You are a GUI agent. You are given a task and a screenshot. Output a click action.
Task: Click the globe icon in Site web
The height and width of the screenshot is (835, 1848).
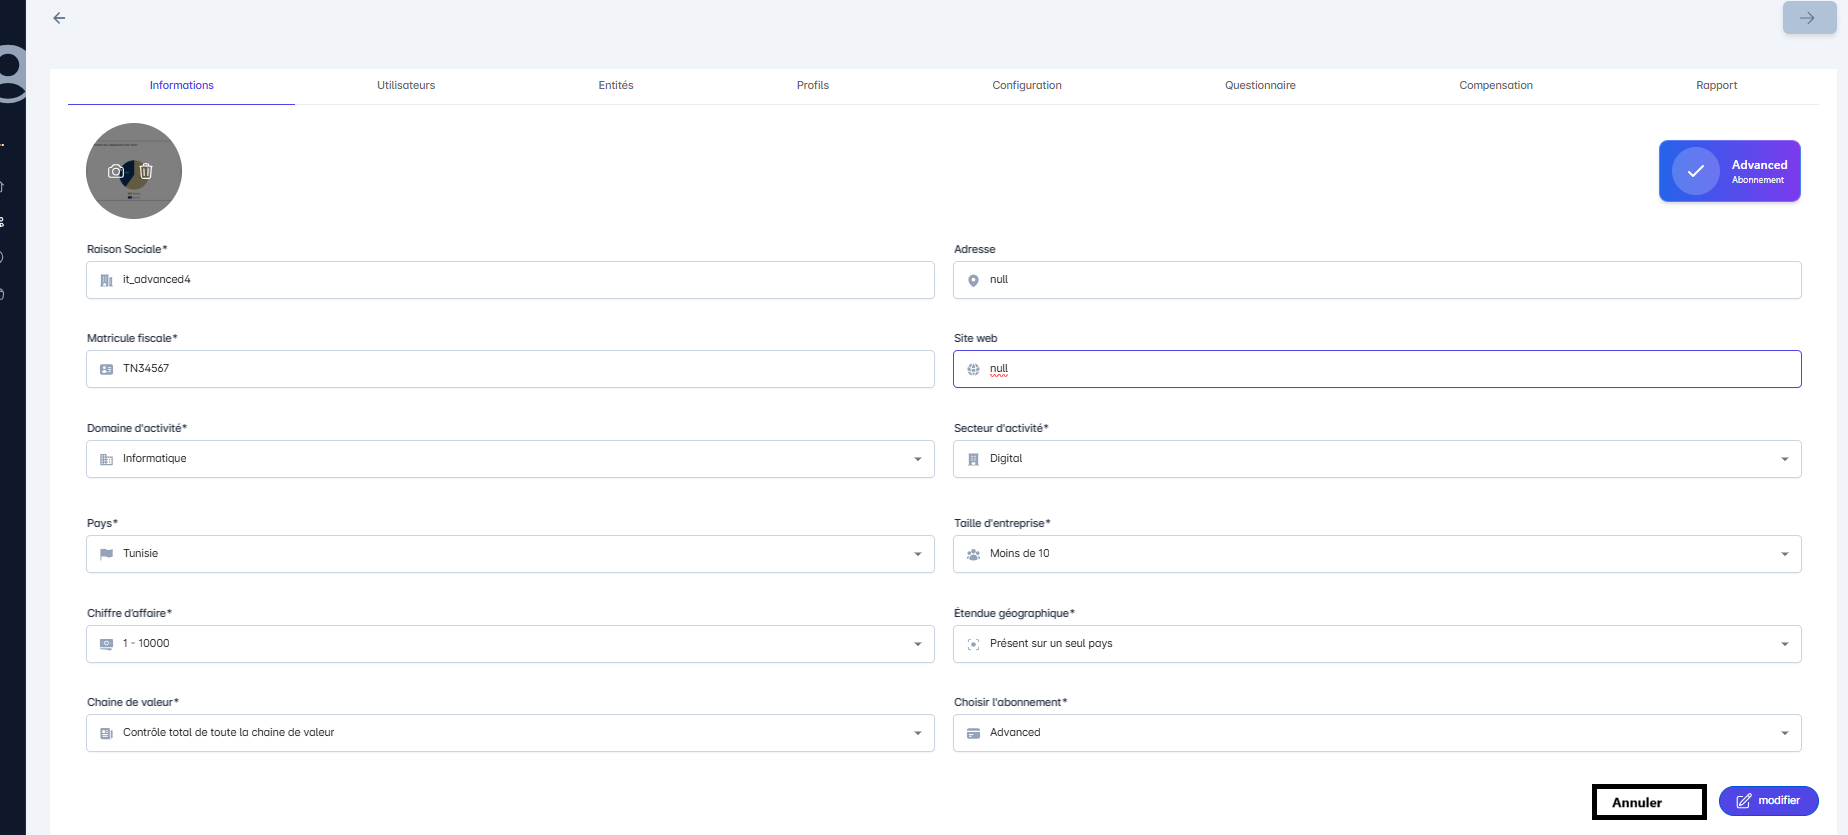click(973, 369)
